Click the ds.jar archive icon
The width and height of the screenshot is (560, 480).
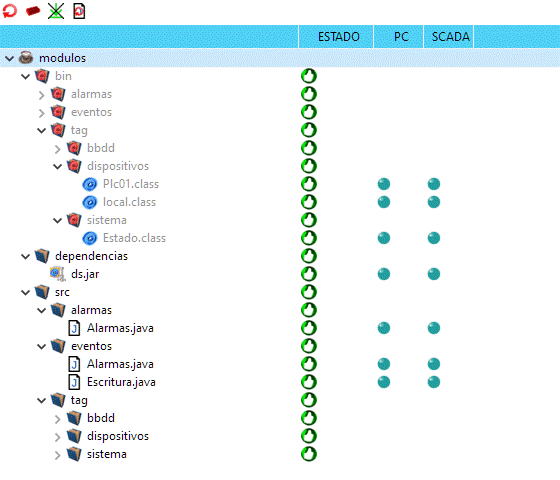tap(58, 274)
